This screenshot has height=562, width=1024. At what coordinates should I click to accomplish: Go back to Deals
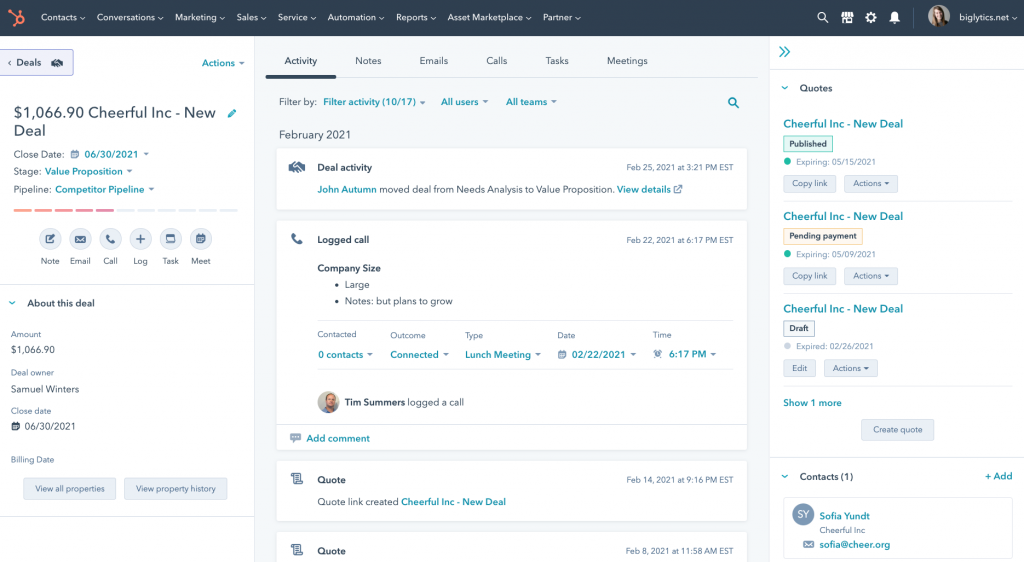tap(37, 63)
